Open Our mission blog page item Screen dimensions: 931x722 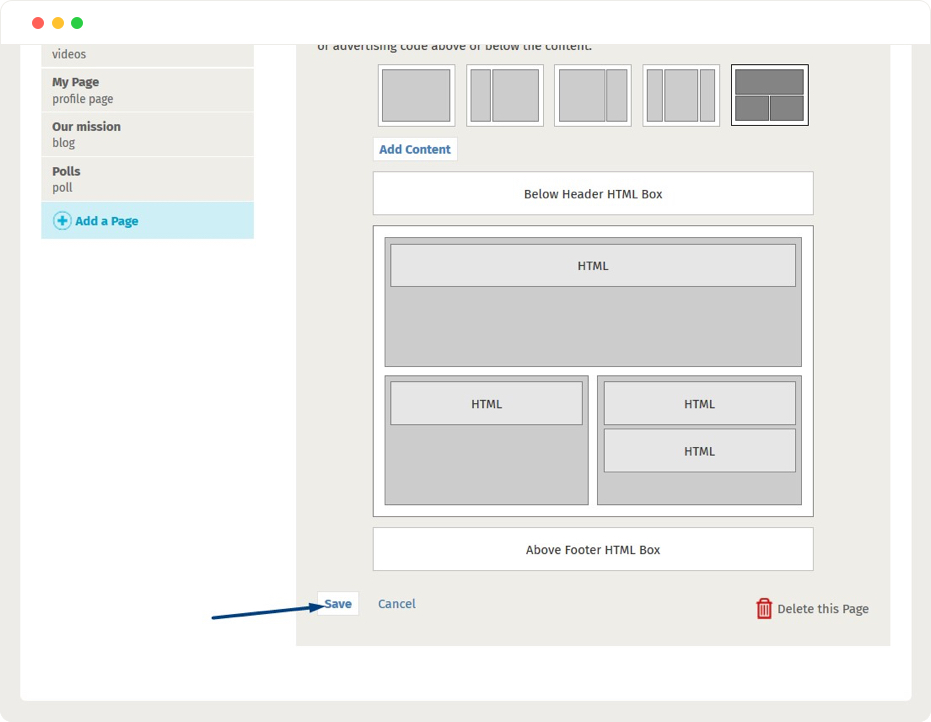pyautogui.click(x=147, y=135)
